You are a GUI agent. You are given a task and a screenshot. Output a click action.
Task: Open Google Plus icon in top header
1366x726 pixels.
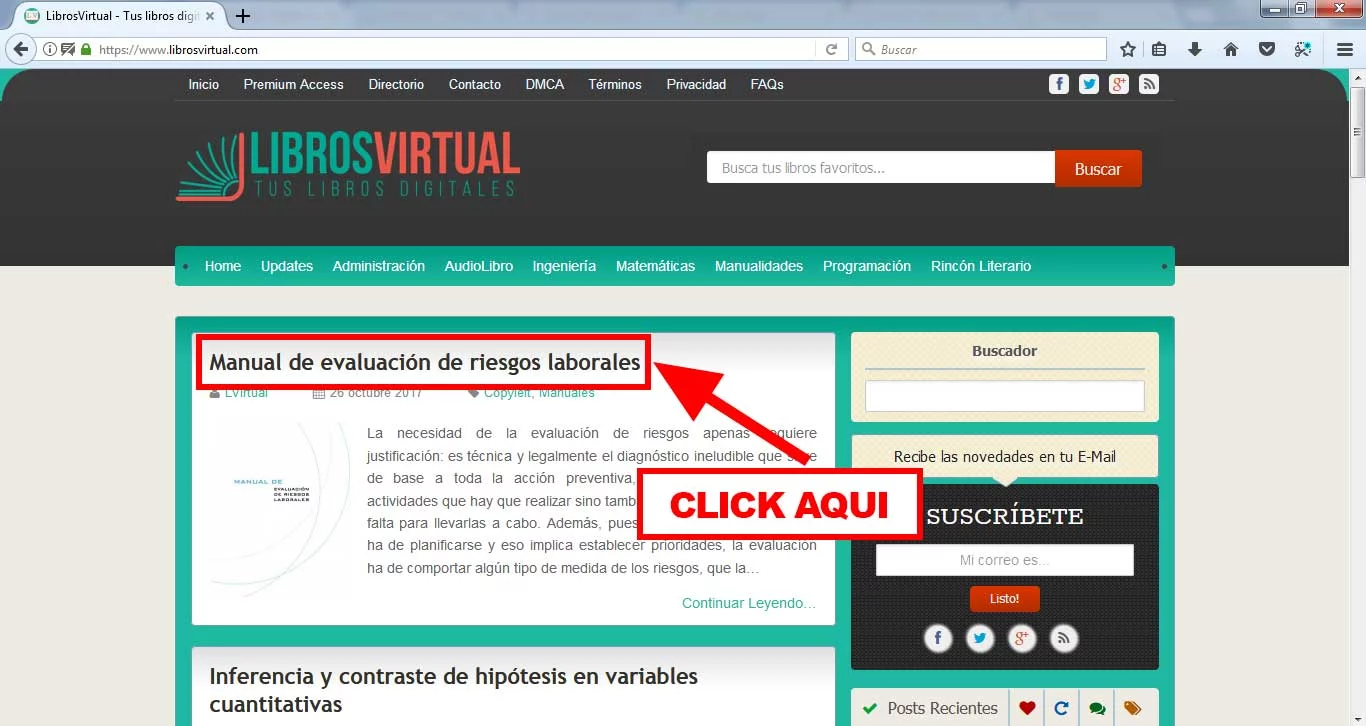pyautogui.click(x=1119, y=84)
